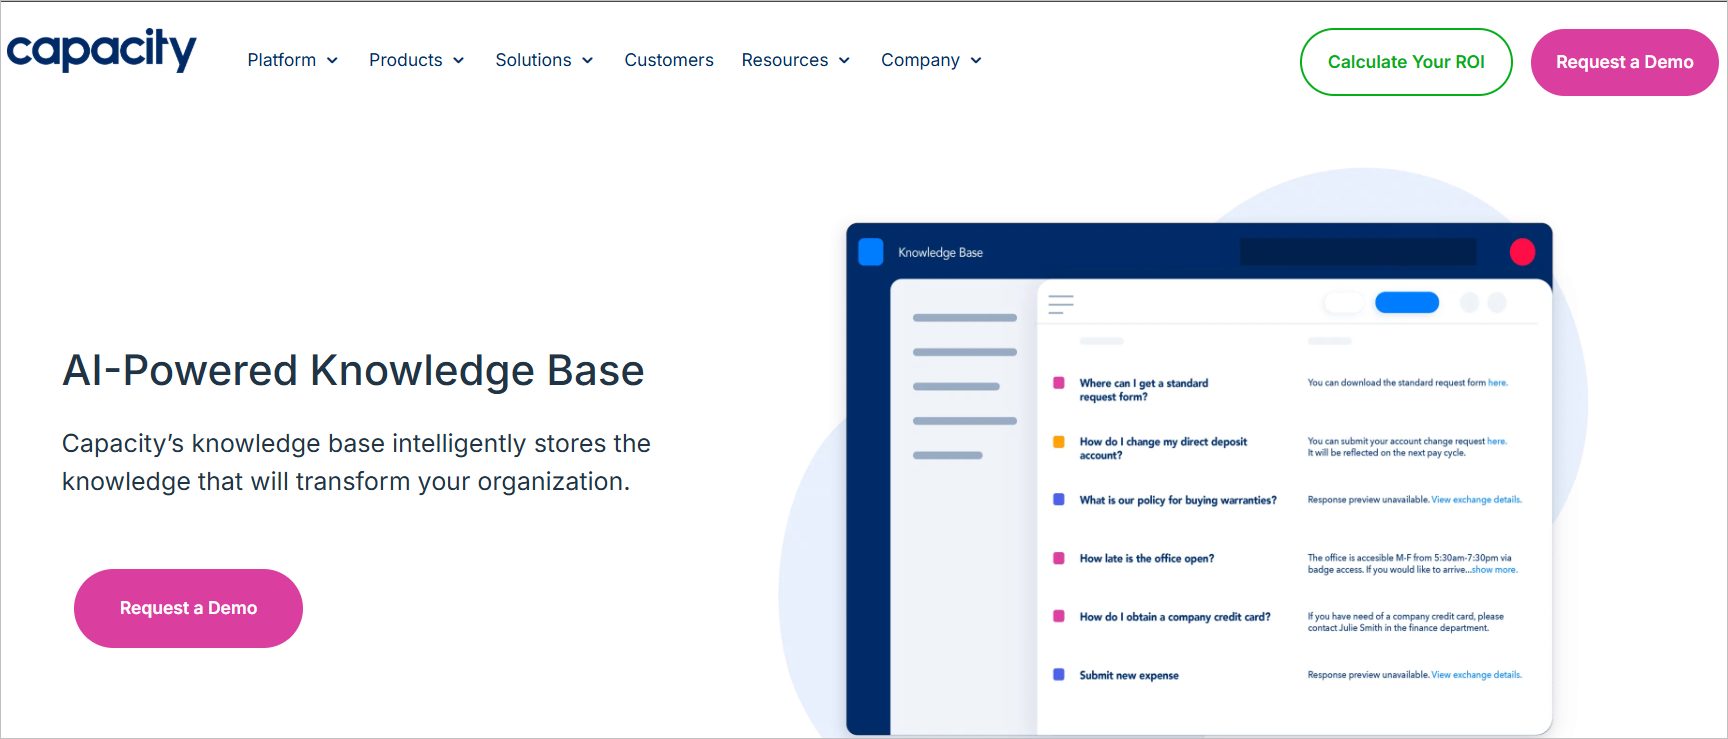The image size is (1728, 739).
Task: Click the header Request a Demo button
Action: pos(1624,62)
